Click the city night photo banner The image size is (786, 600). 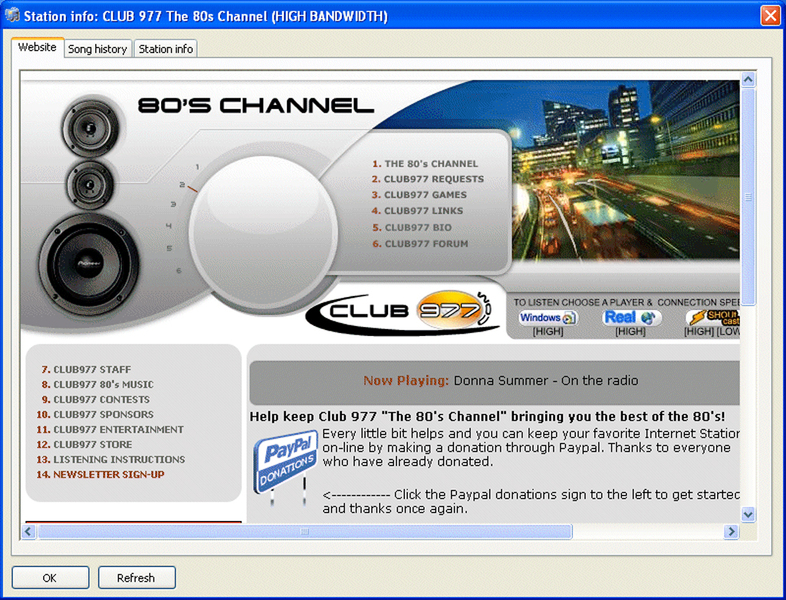click(x=626, y=169)
